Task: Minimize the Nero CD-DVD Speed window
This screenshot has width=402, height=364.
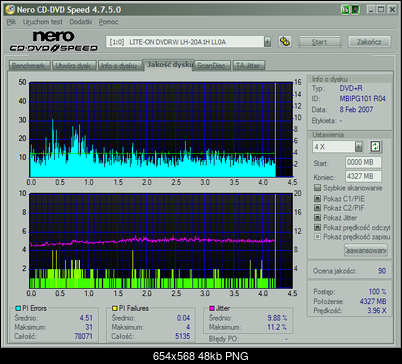Action: point(371,10)
